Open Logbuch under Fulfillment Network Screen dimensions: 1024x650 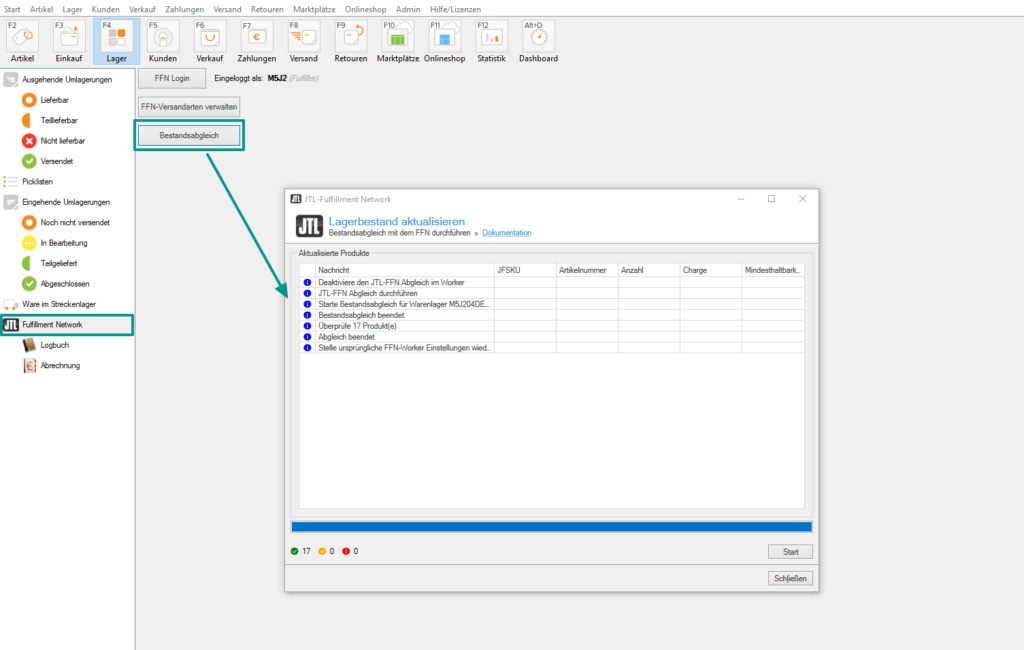click(54, 345)
